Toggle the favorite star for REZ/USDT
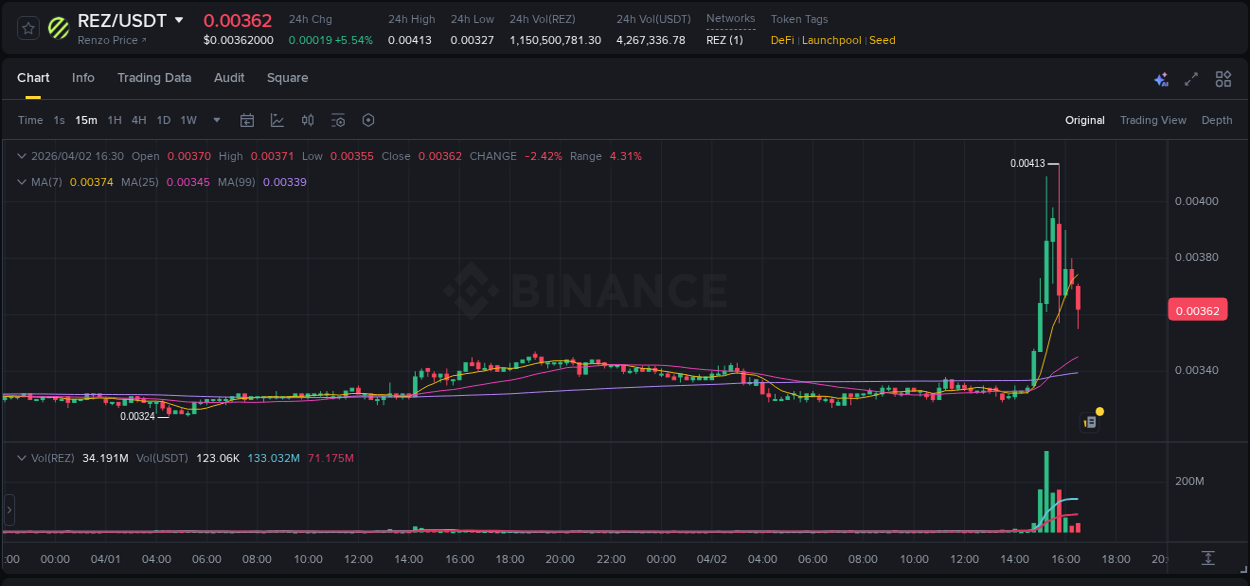1250x586 pixels. click(28, 27)
